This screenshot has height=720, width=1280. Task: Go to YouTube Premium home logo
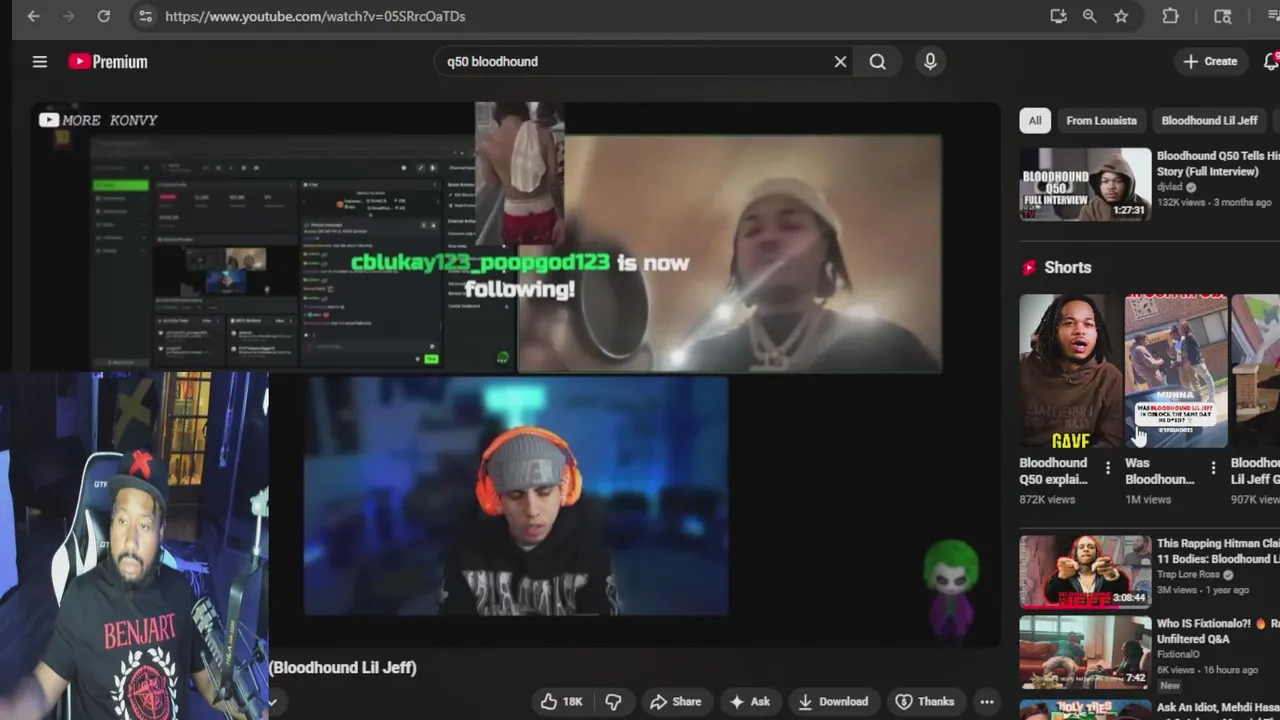click(108, 61)
